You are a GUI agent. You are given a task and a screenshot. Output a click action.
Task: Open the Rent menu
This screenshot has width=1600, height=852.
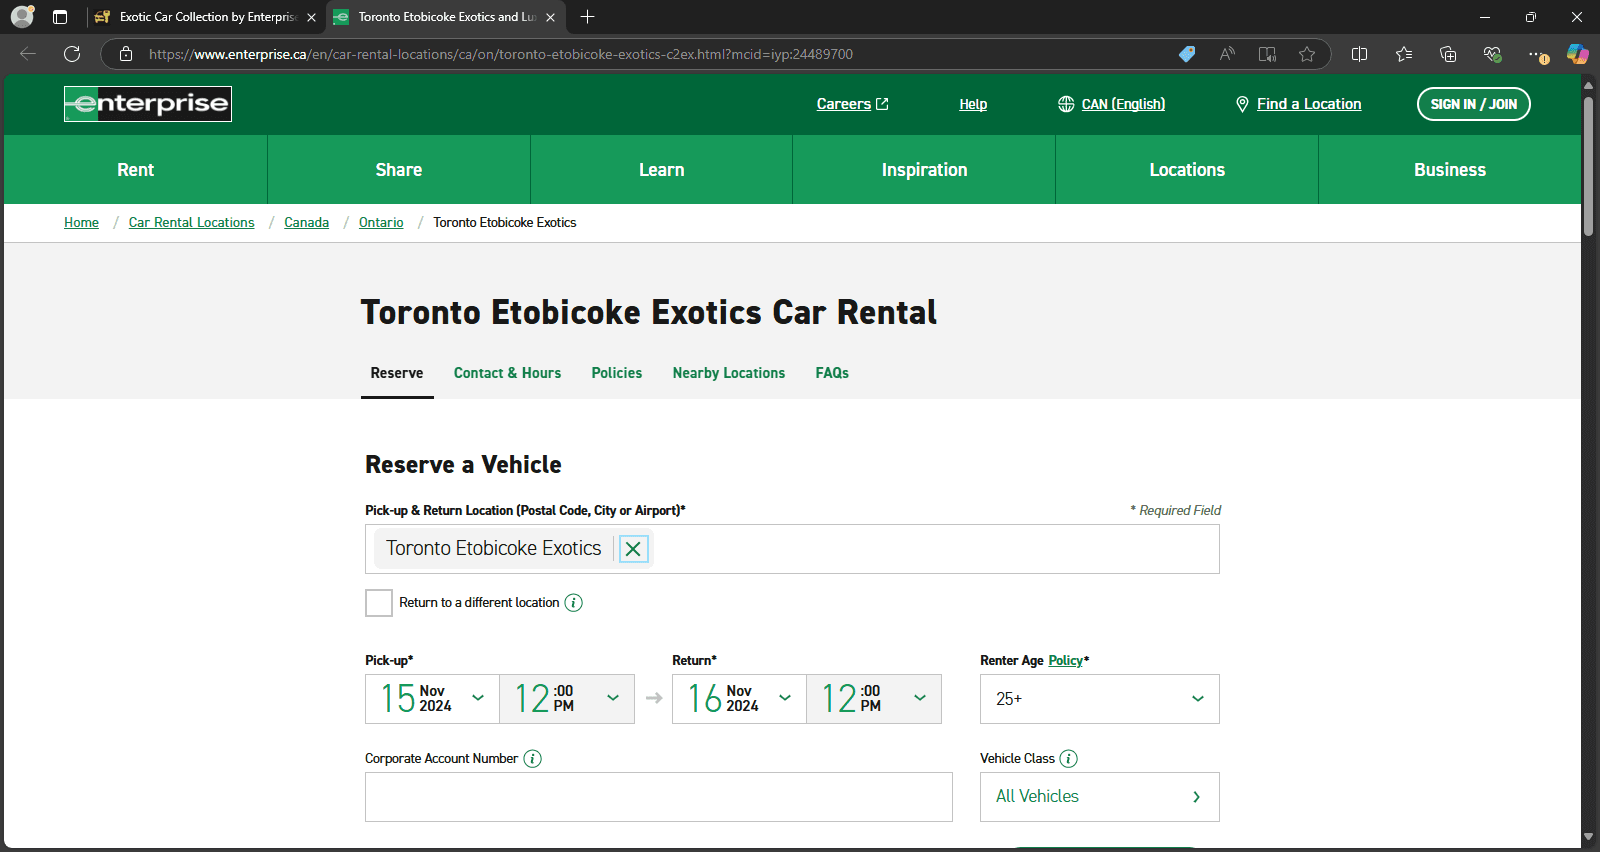[136, 170]
